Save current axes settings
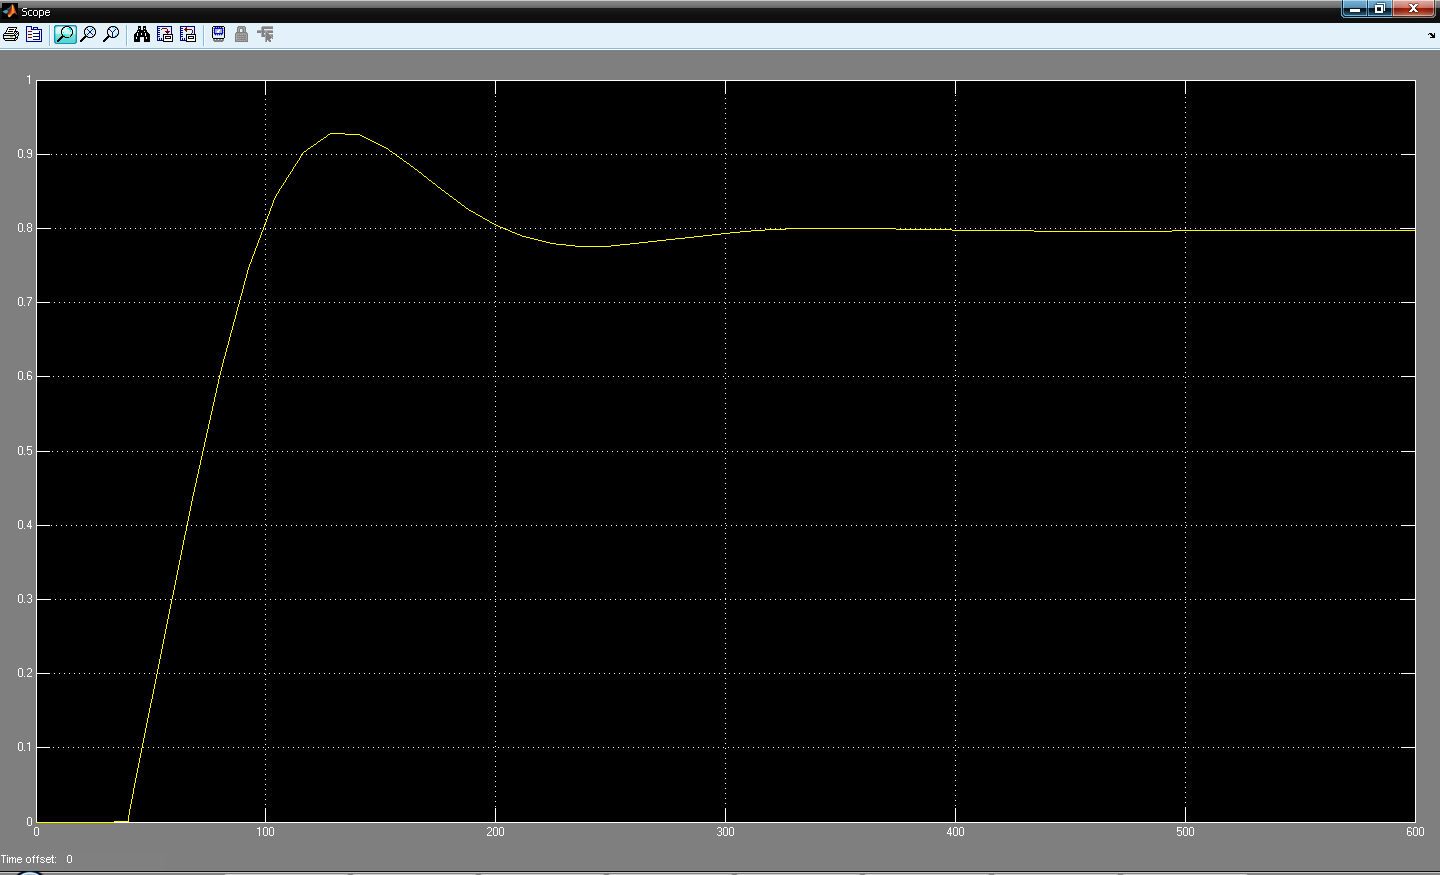1440x875 pixels. 165,34
